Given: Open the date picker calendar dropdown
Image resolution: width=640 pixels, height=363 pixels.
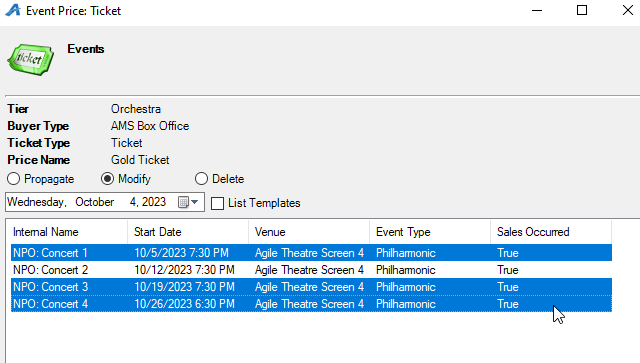Looking at the screenshot, I should (189, 202).
